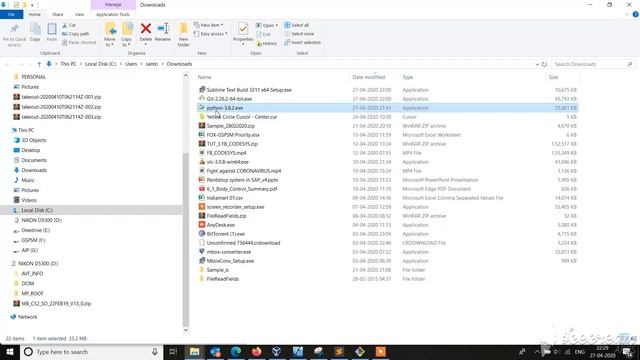Select Documents in the navigation pane

[x=34, y=160]
